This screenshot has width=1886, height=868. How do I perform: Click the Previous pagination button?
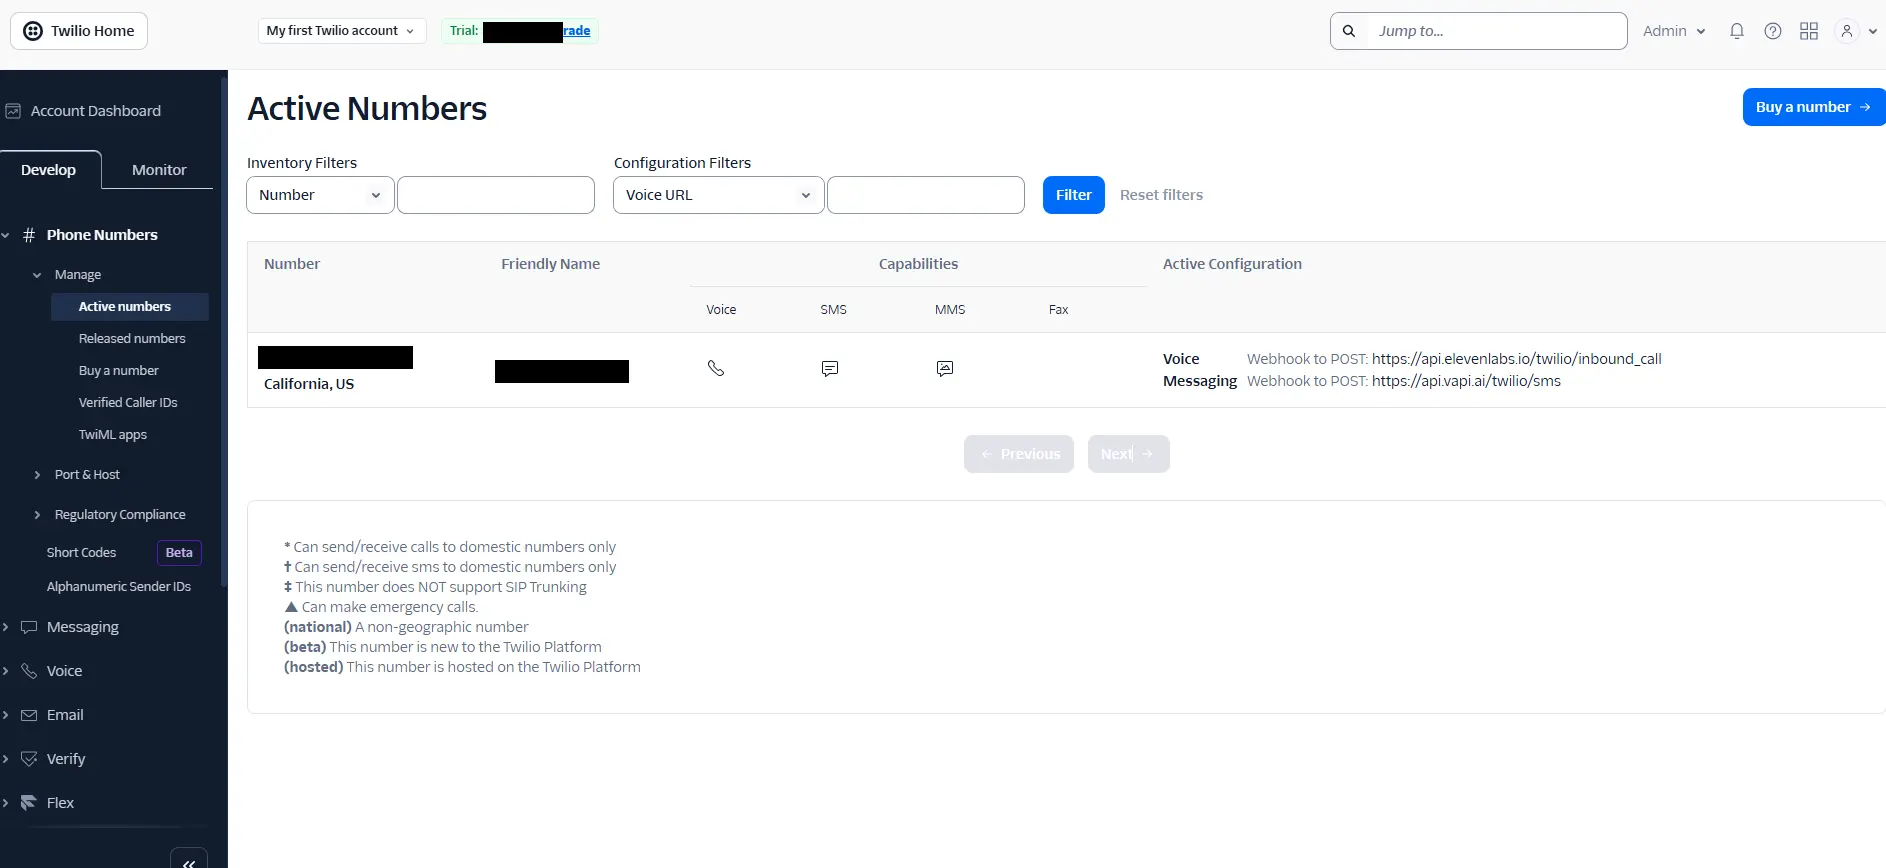(1019, 454)
